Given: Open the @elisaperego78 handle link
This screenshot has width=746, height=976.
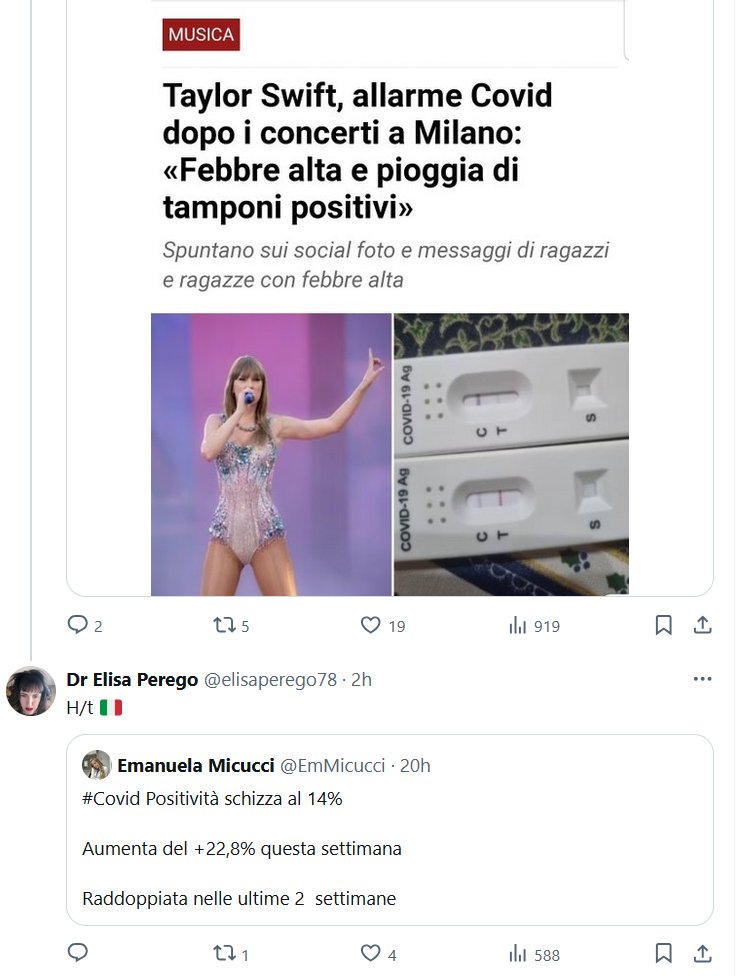Looking at the screenshot, I should click(x=271, y=680).
